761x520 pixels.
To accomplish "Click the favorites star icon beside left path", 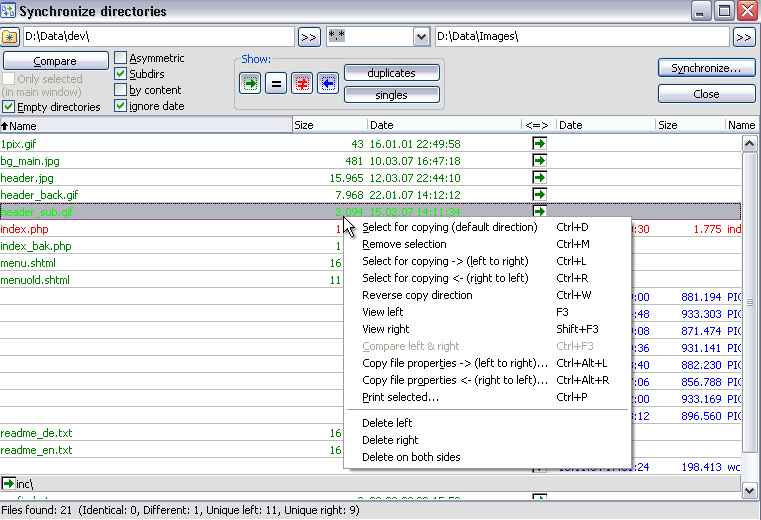I will pyautogui.click(x=10, y=37).
